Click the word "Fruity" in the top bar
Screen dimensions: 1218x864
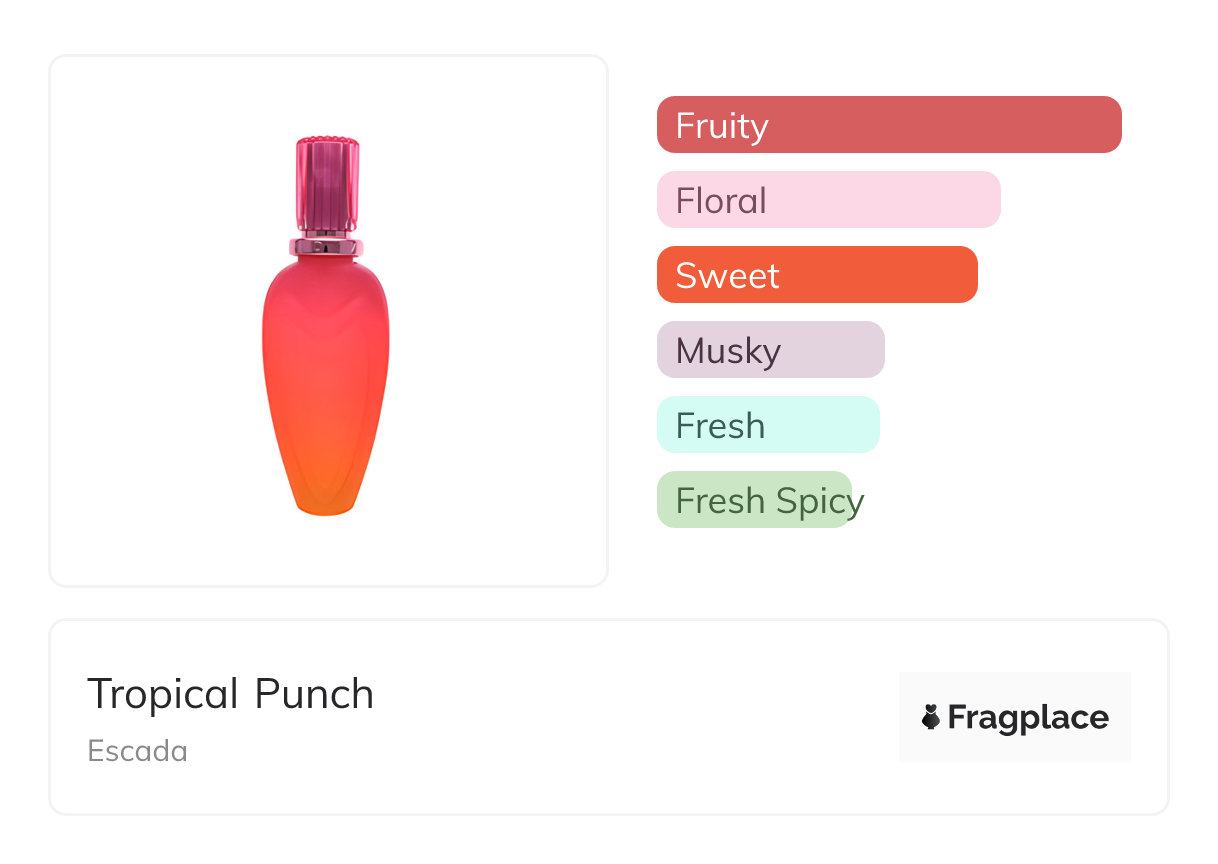pyautogui.click(x=722, y=126)
